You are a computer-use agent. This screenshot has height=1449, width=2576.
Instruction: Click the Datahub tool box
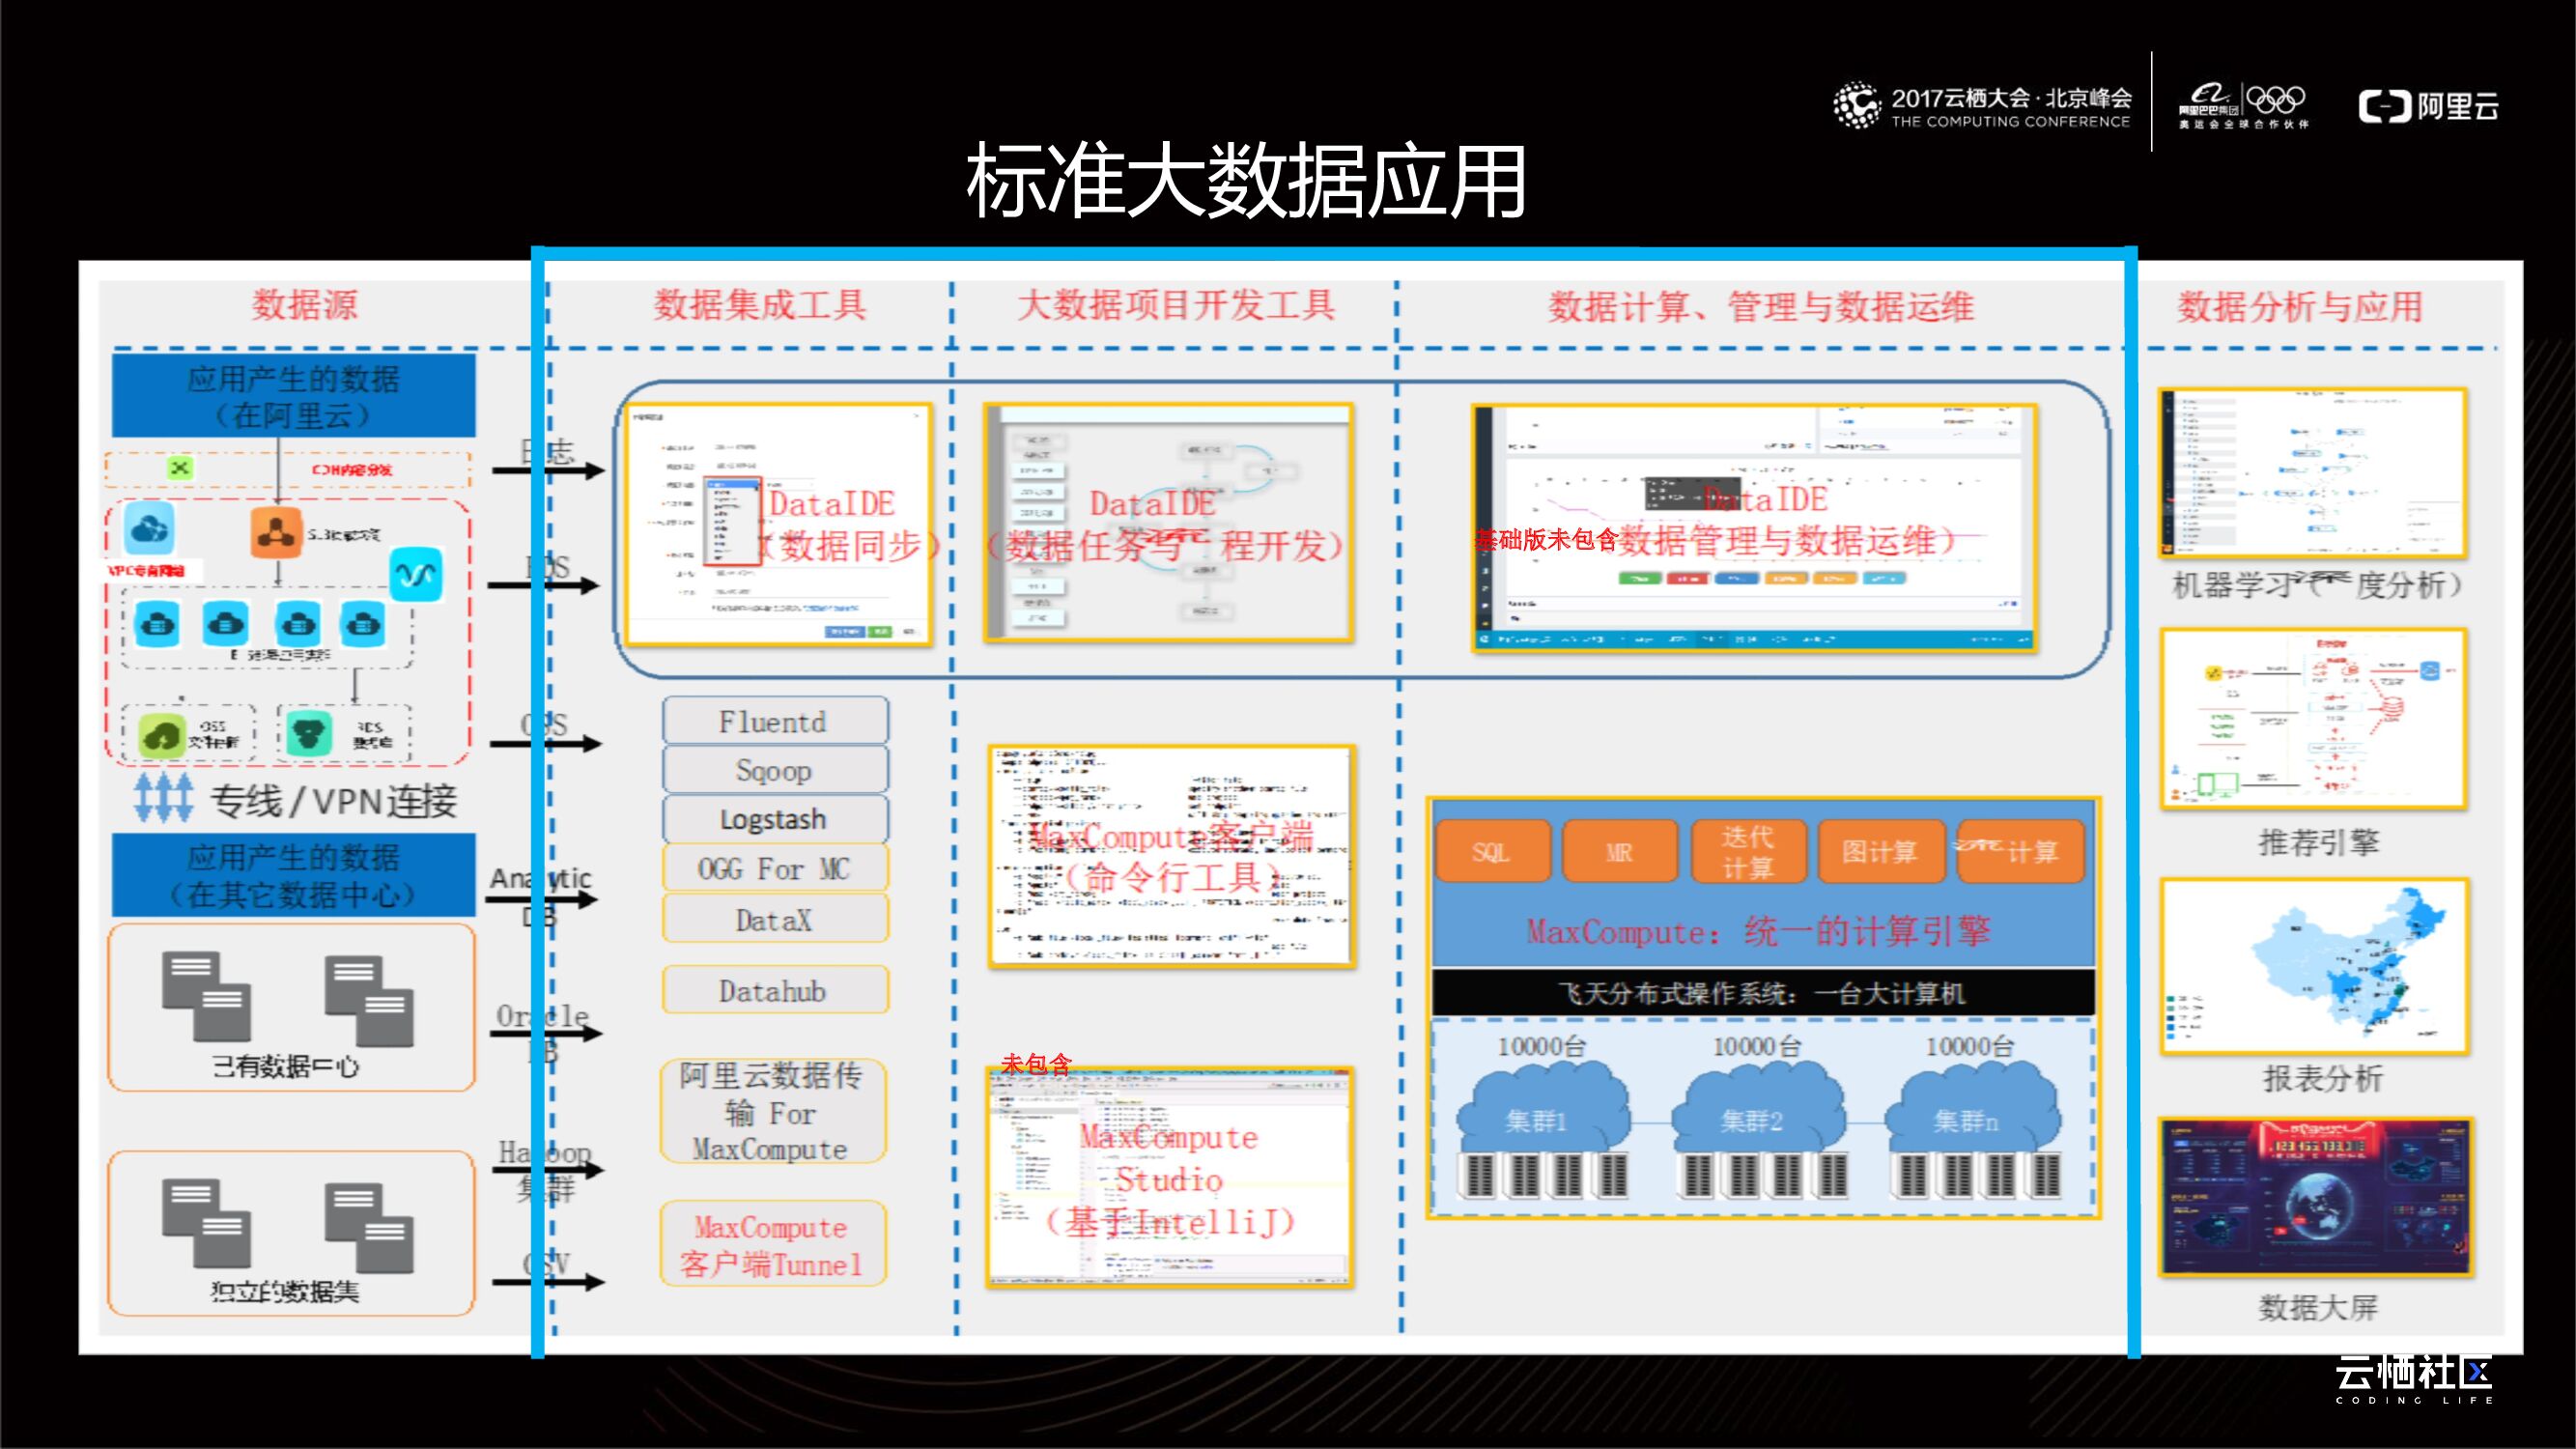point(774,991)
